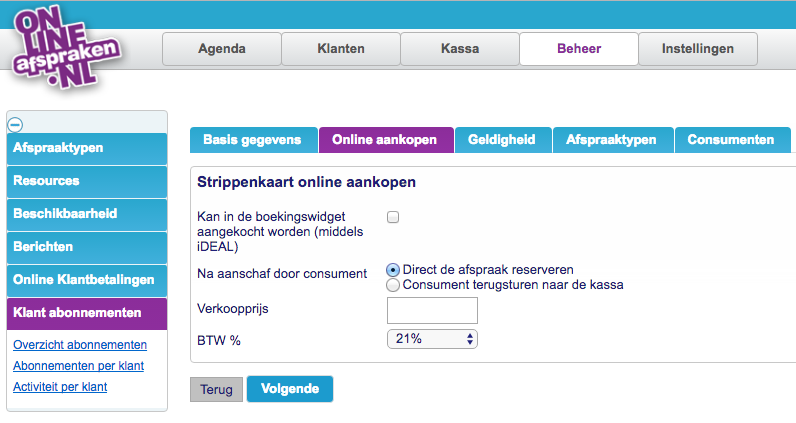Switch to the Basis gegevens tab
The width and height of the screenshot is (796, 423).
(x=253, y=140)
